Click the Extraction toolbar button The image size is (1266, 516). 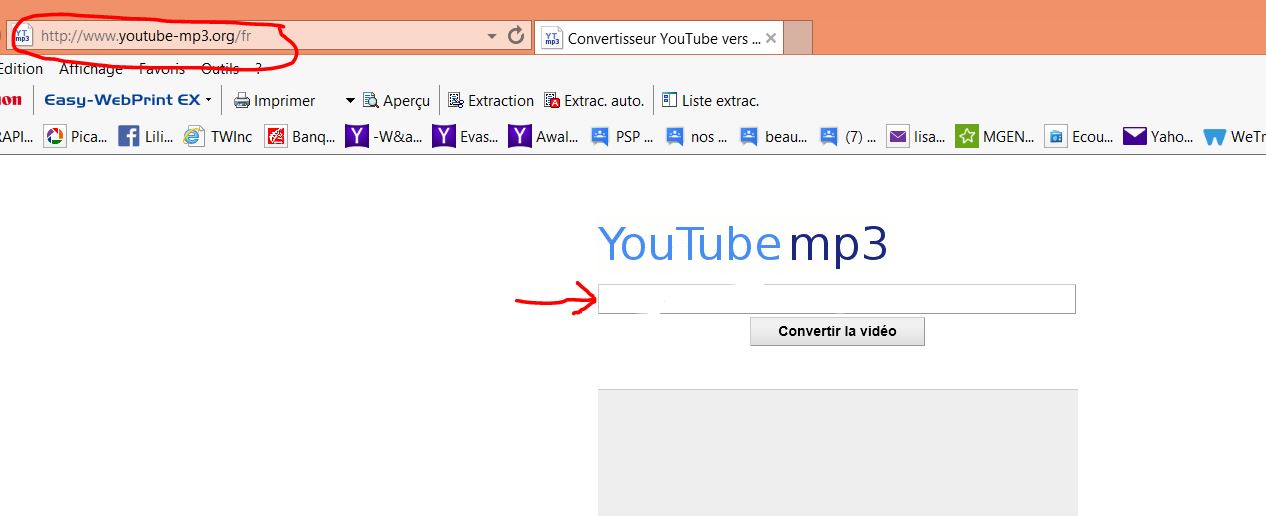490,100
